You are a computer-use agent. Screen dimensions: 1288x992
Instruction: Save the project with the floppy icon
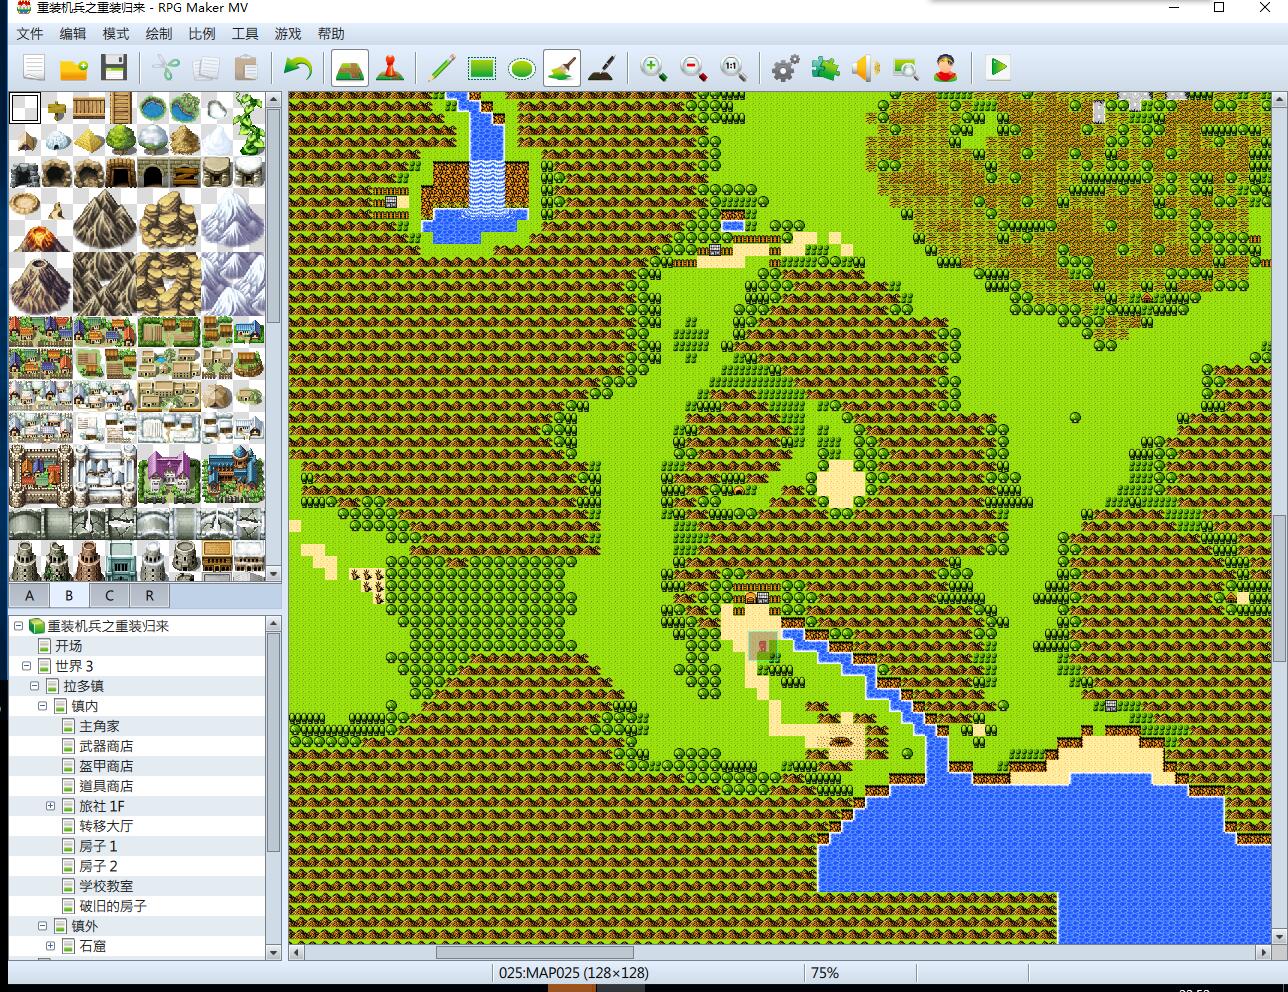tap(114, 68)
